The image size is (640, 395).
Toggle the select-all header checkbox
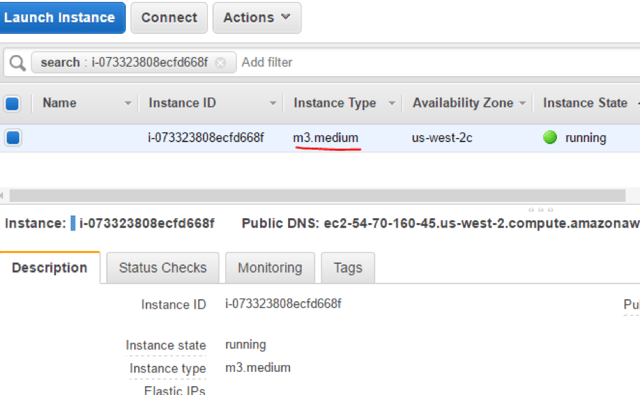point(12,103)
